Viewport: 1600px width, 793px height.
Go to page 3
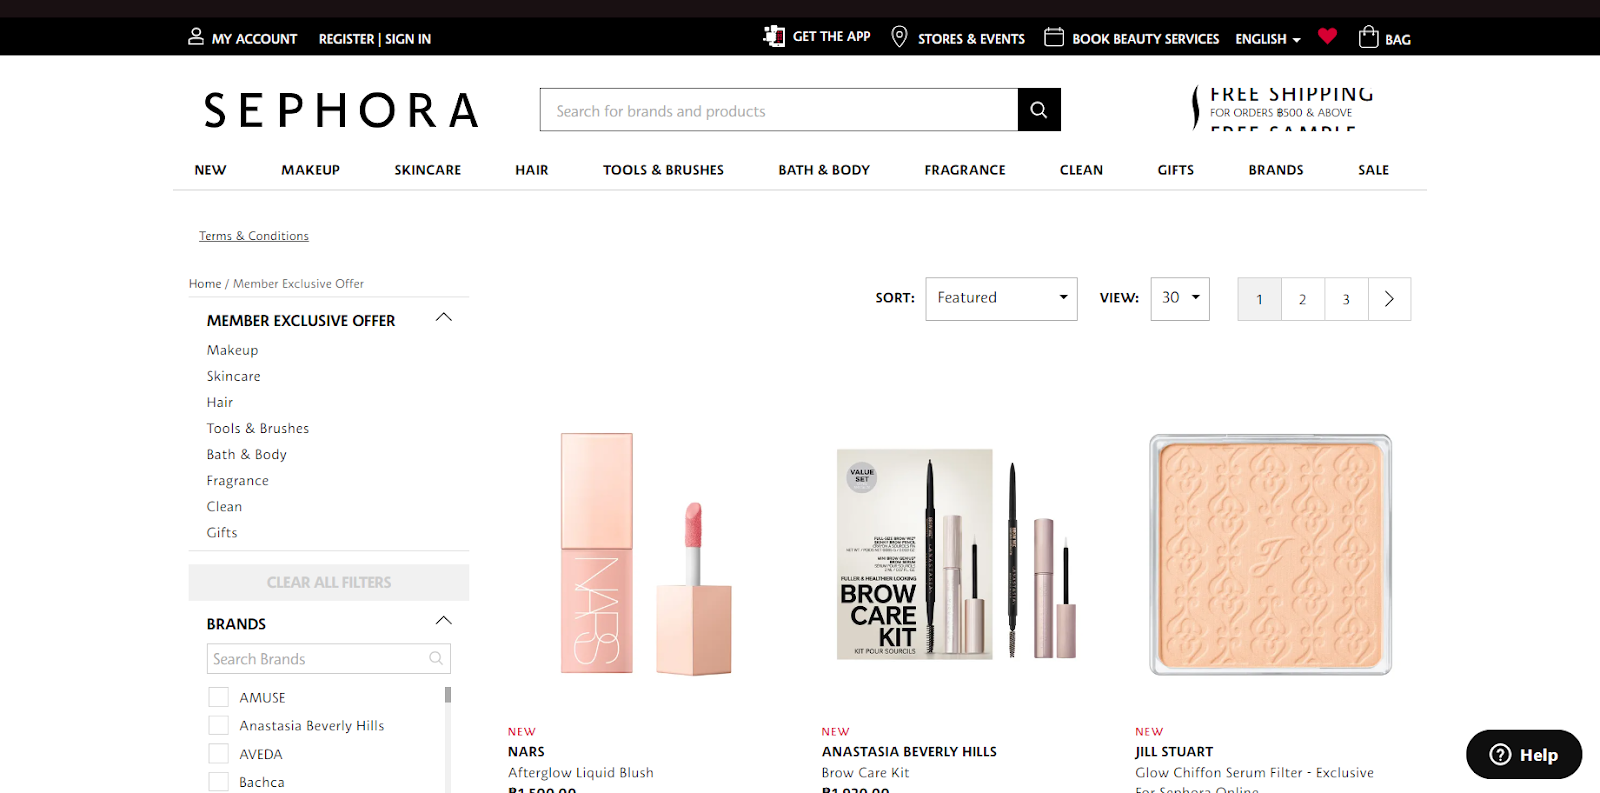[1346, 299]
